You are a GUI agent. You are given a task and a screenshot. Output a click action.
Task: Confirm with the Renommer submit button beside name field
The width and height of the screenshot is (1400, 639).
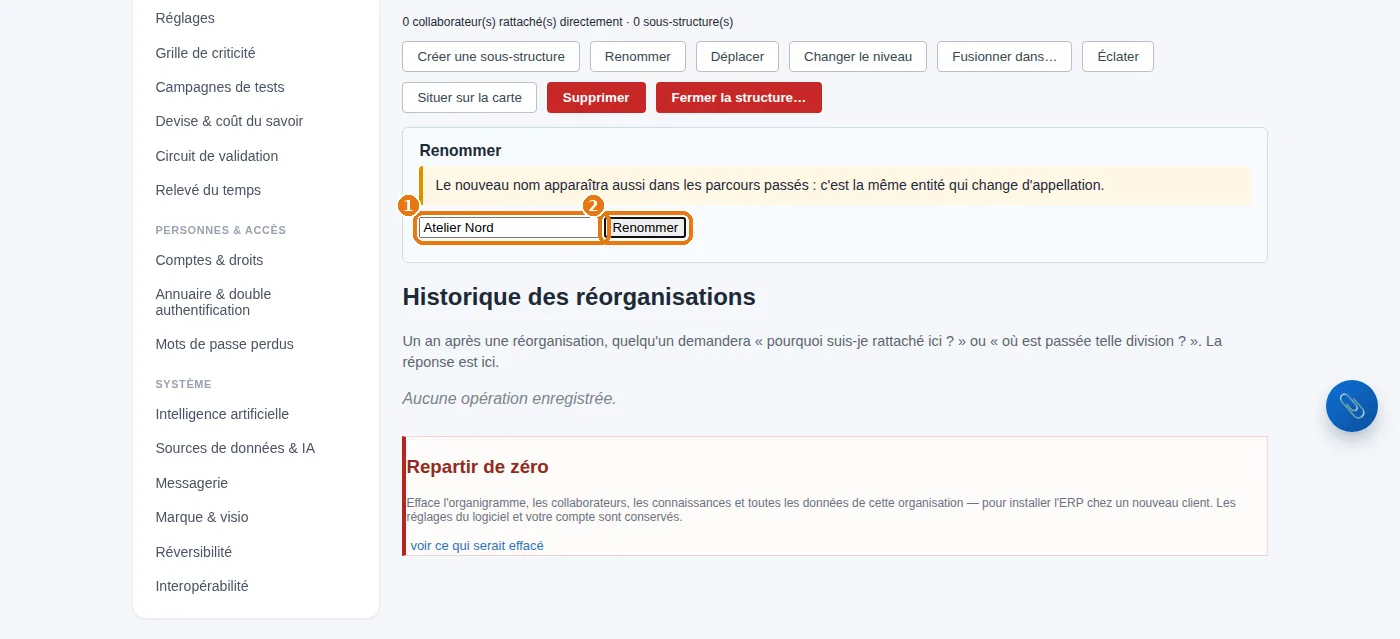coord(646,228)
